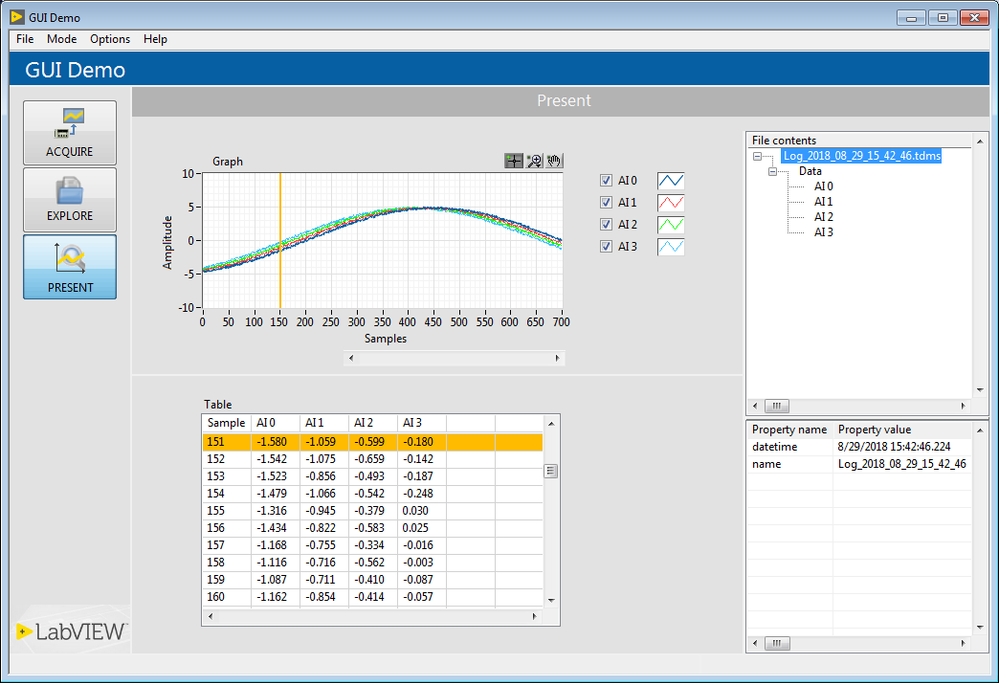This screenshot has height=683, width=999.
Task: Open the Options menu
Action: [x=110, y=39]
